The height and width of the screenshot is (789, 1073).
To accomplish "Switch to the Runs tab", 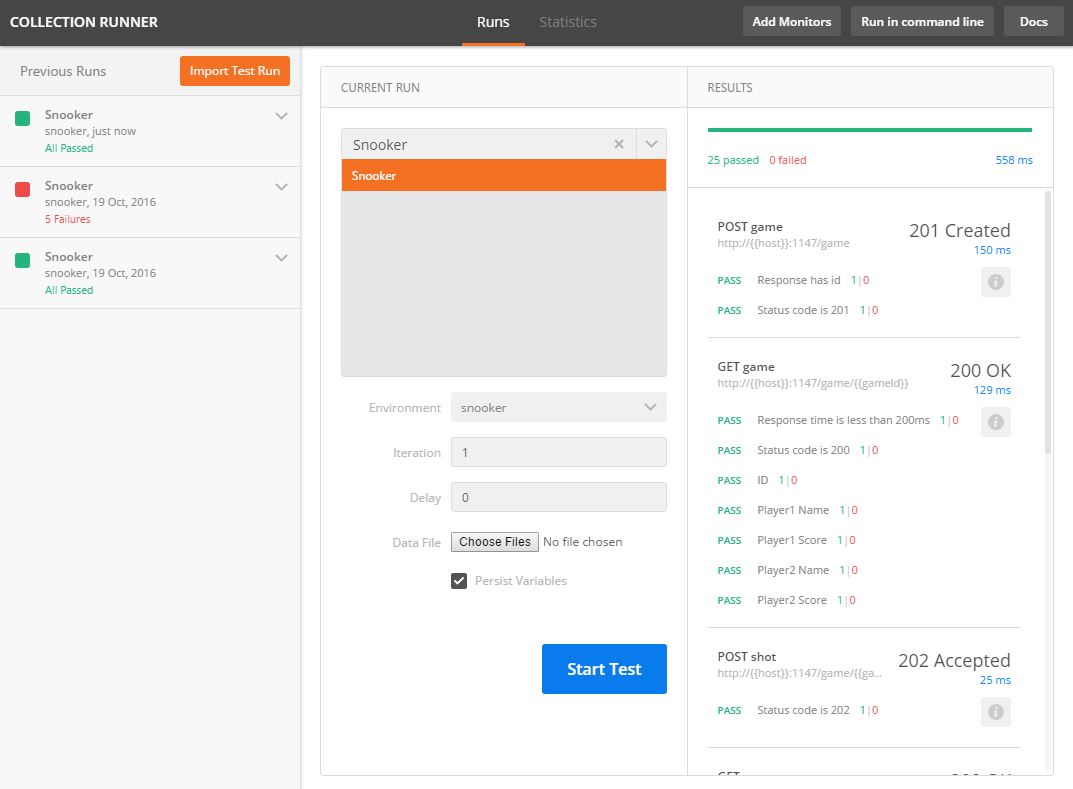I will (493, 22).
